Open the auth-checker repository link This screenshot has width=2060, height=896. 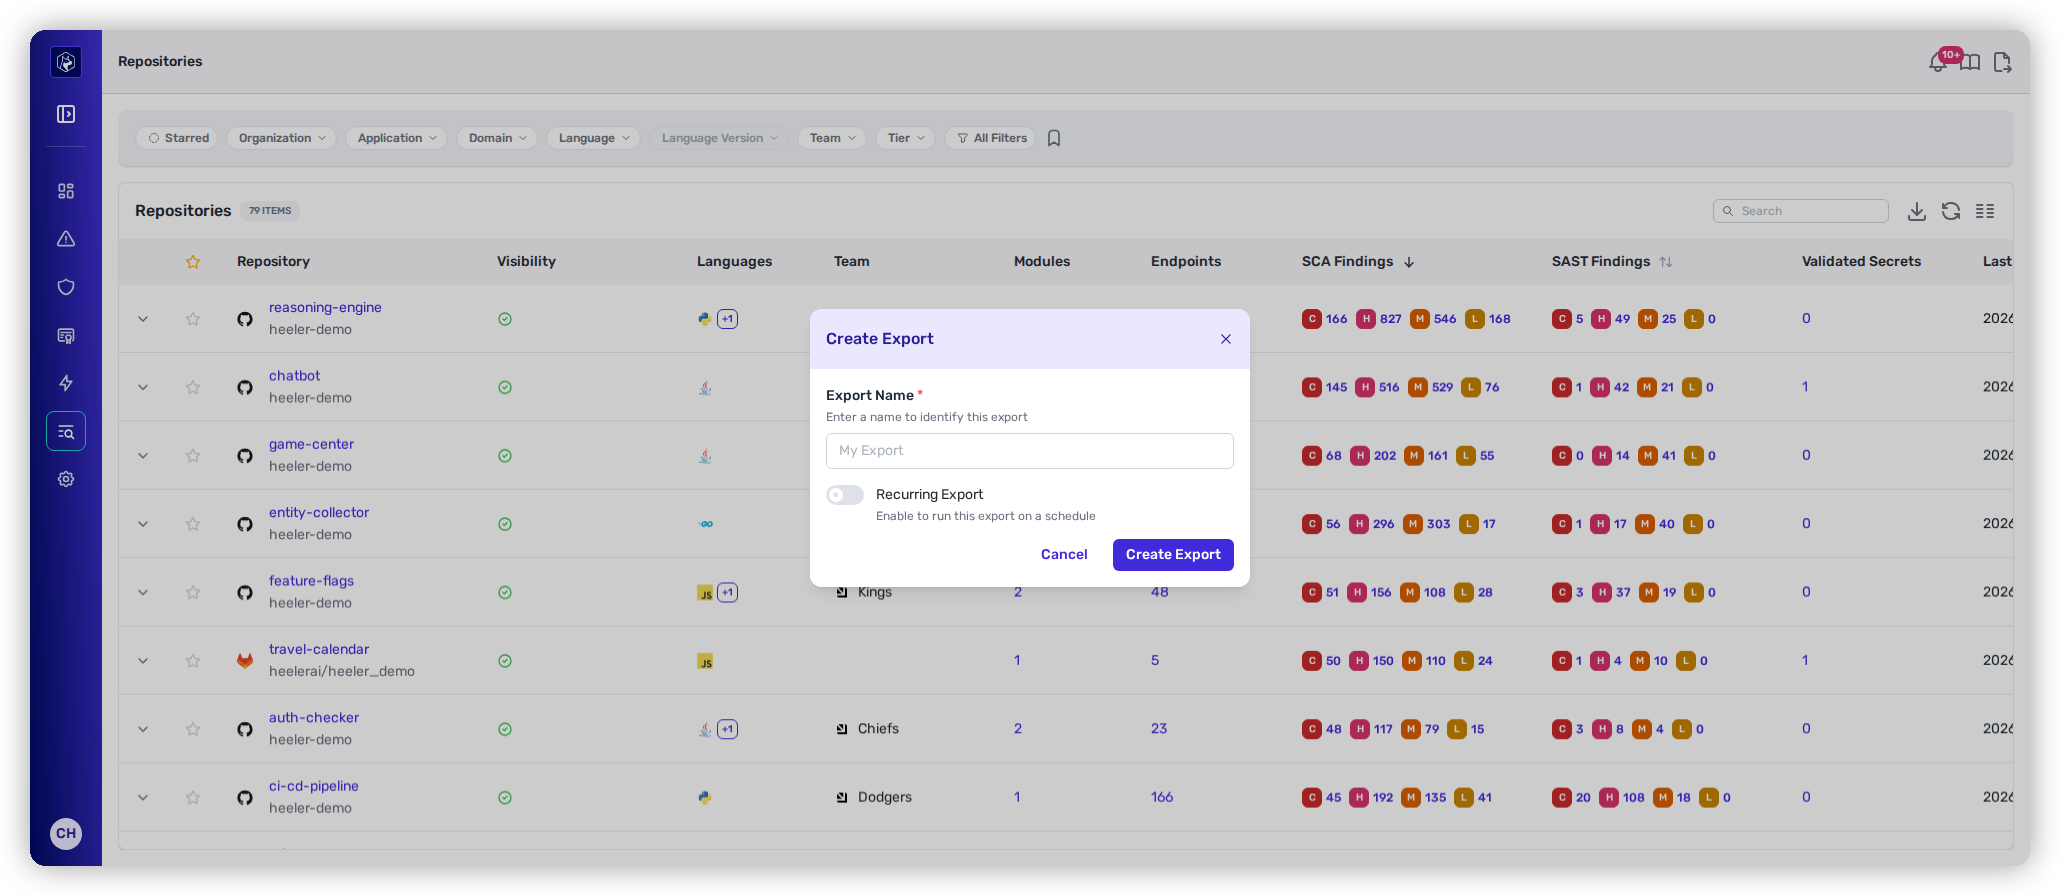[x=314, y=718]
